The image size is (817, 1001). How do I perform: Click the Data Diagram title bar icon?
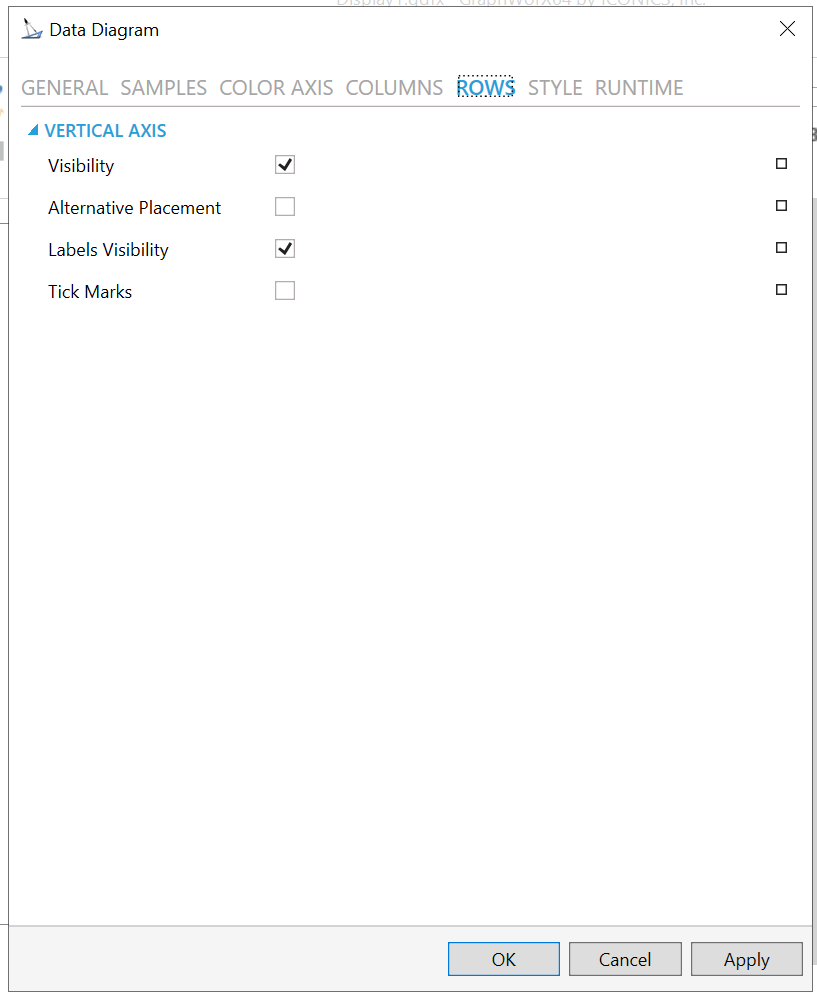(x=32, y=30)
